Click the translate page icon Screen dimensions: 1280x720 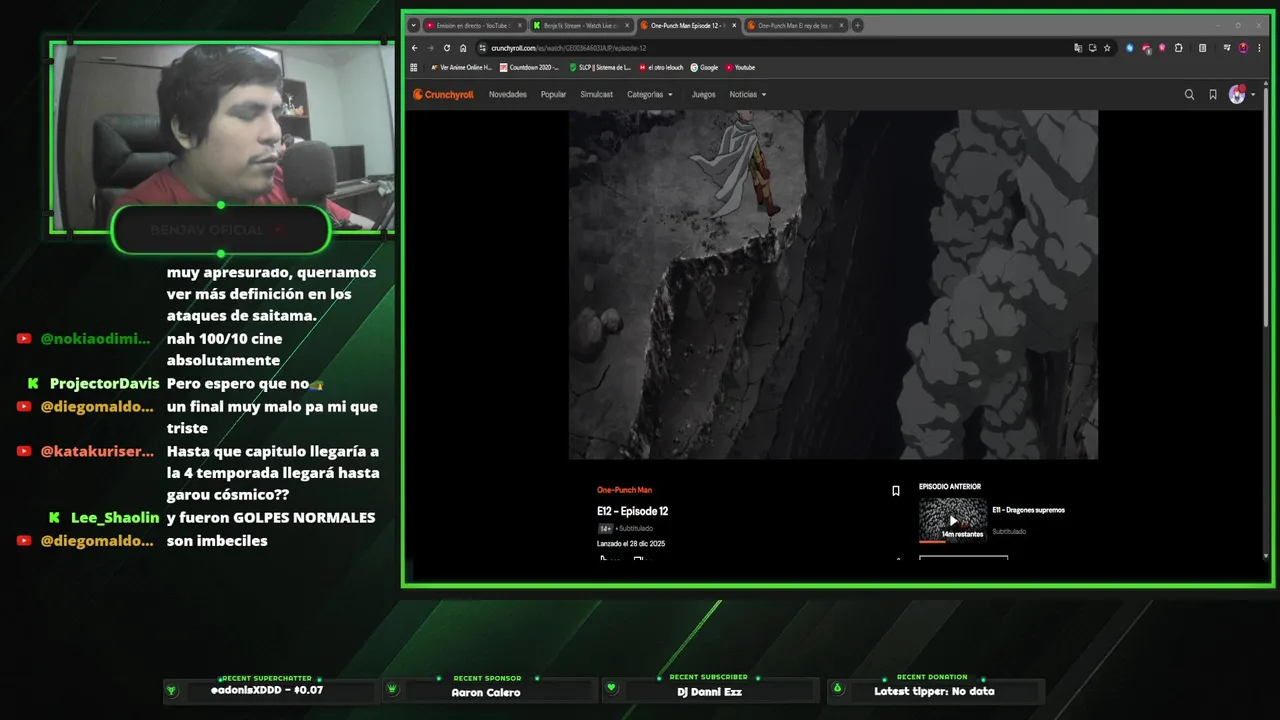pos(1078,48)
